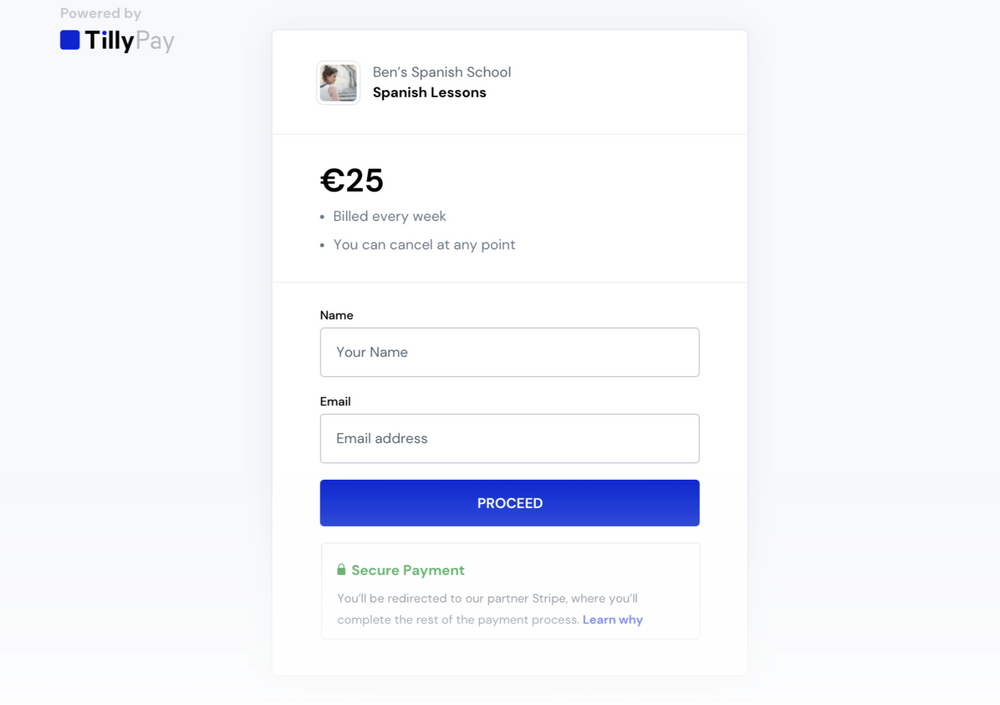Image resolution: width=1000 pixels, height=705 pixels.
Task: Click the Name field label
Action: click(x=336, y=315)
